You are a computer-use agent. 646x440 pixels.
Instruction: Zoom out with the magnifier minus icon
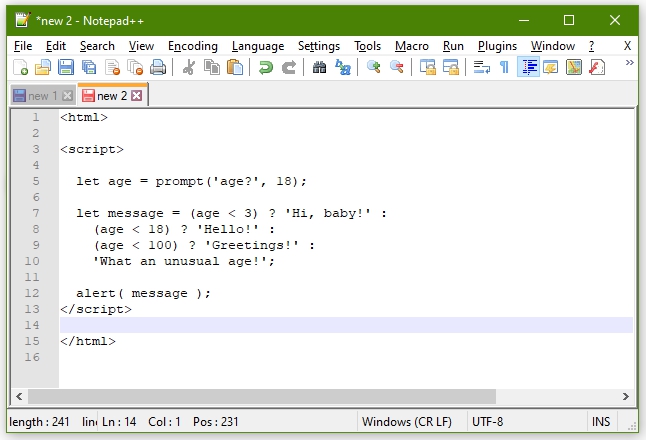click(397, 67)
